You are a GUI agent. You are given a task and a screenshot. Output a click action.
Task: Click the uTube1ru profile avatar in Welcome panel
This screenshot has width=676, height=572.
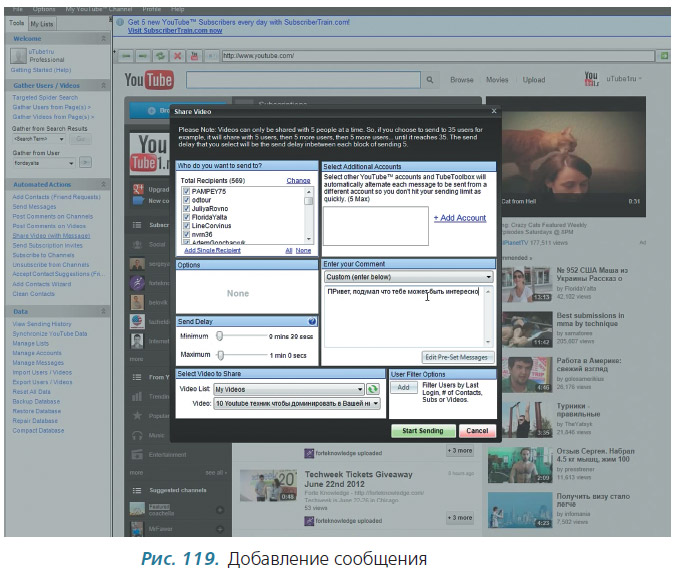coord(19,56)
